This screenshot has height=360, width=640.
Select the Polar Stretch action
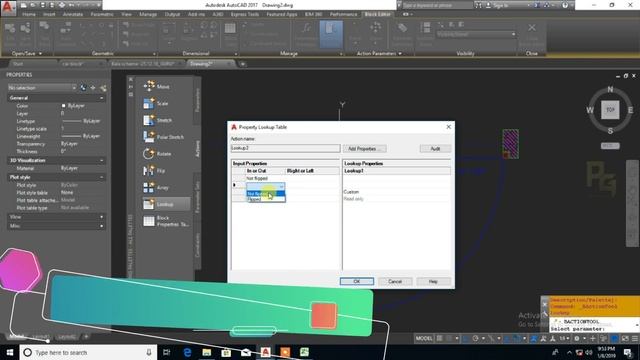[x=164, y=137]
